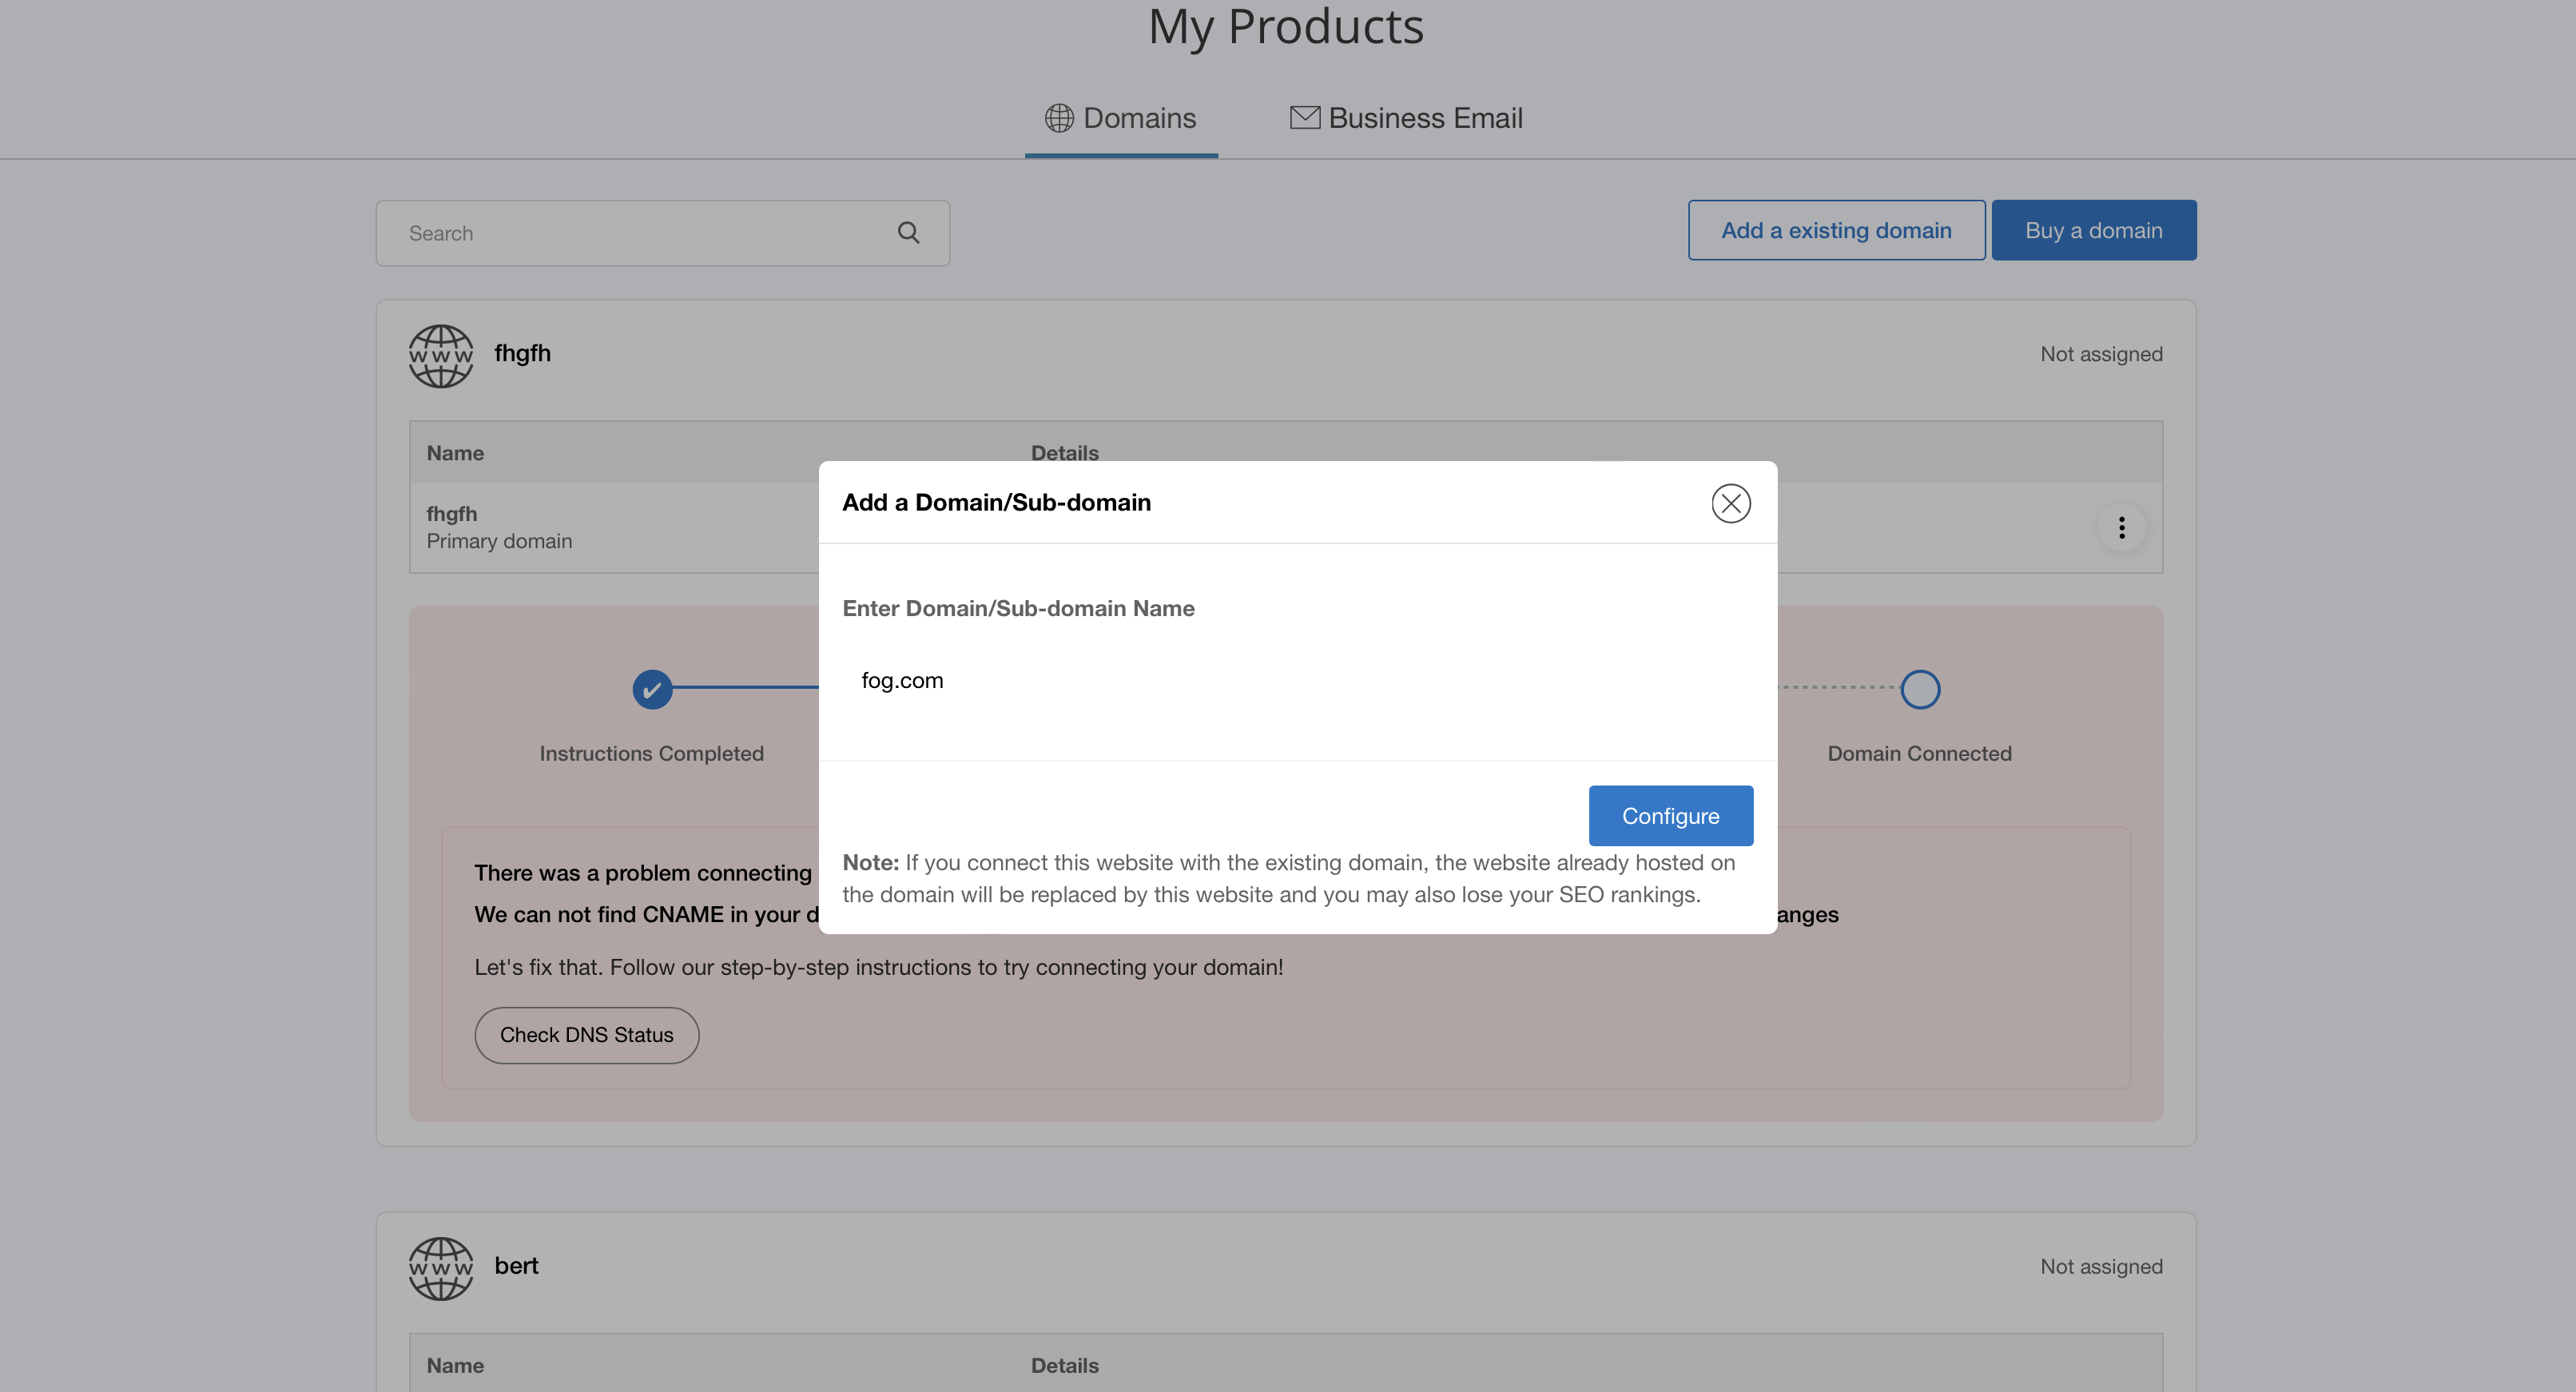This screenshot has width=2576, height=1392.
Task: Click the My Products page heading
Action: (1286, 26)
